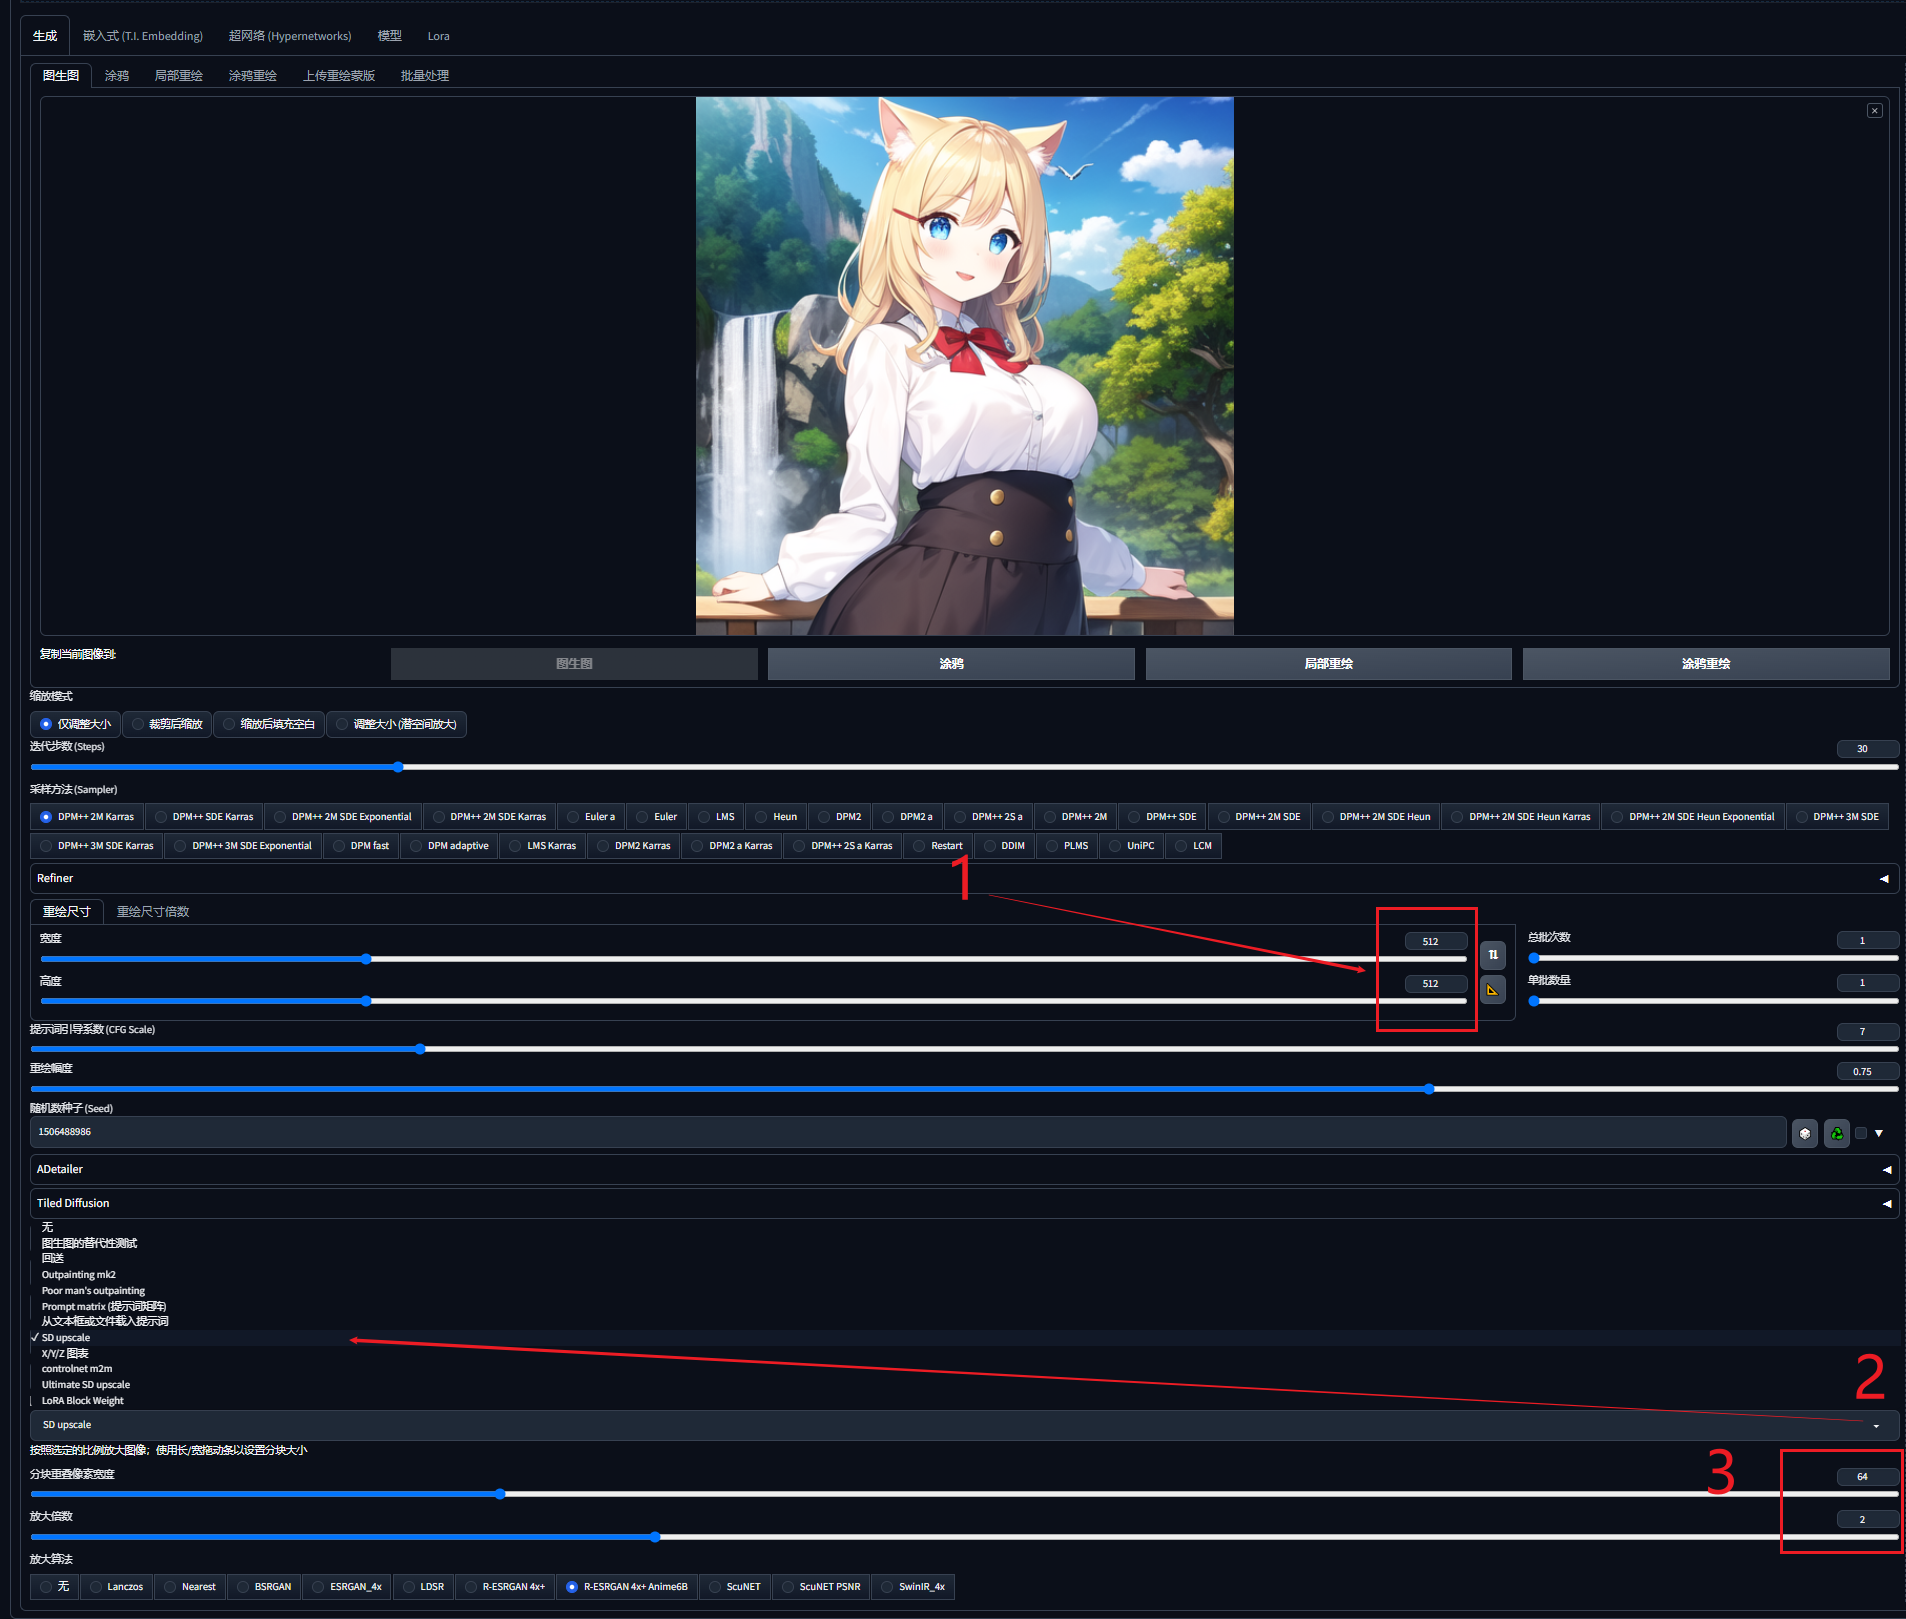The height and width of the screenshot is (1619, 1906).
Task: Switch to 局部重绘 inpaint tab
Action: (179, 76)
